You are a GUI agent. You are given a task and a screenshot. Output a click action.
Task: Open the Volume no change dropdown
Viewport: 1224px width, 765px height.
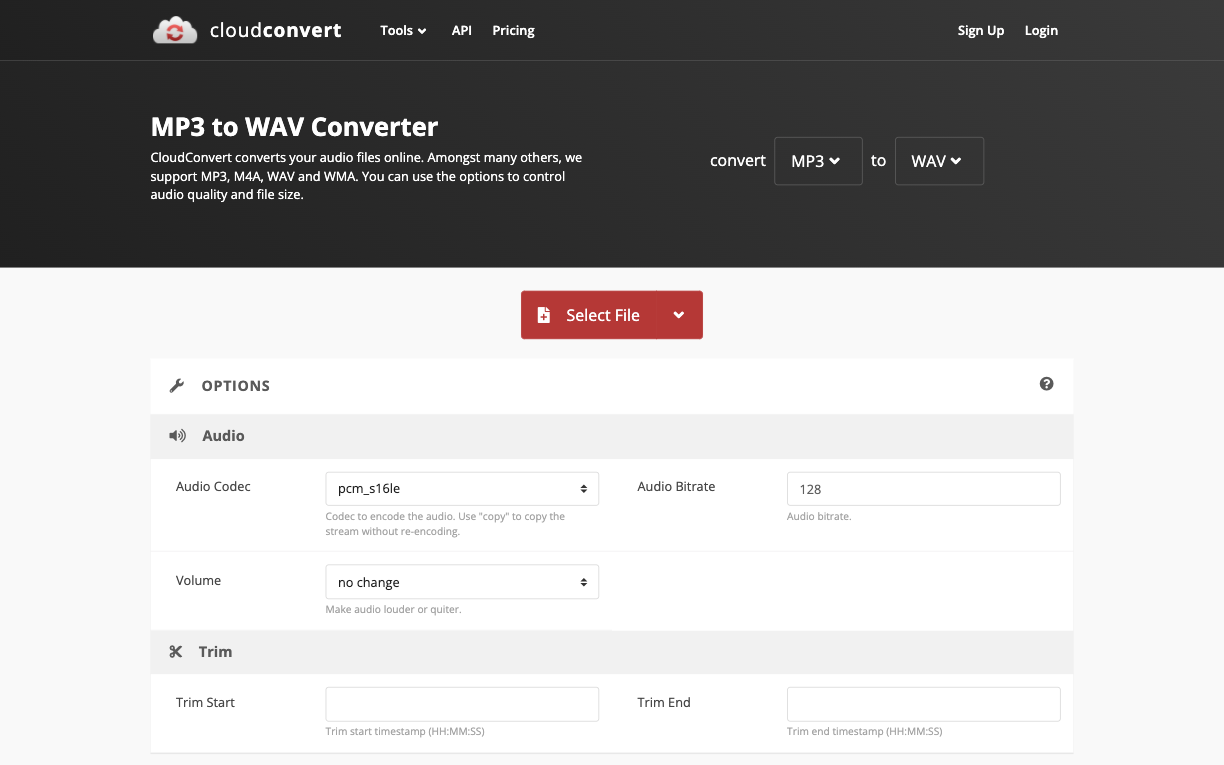[x=462, y=582]
